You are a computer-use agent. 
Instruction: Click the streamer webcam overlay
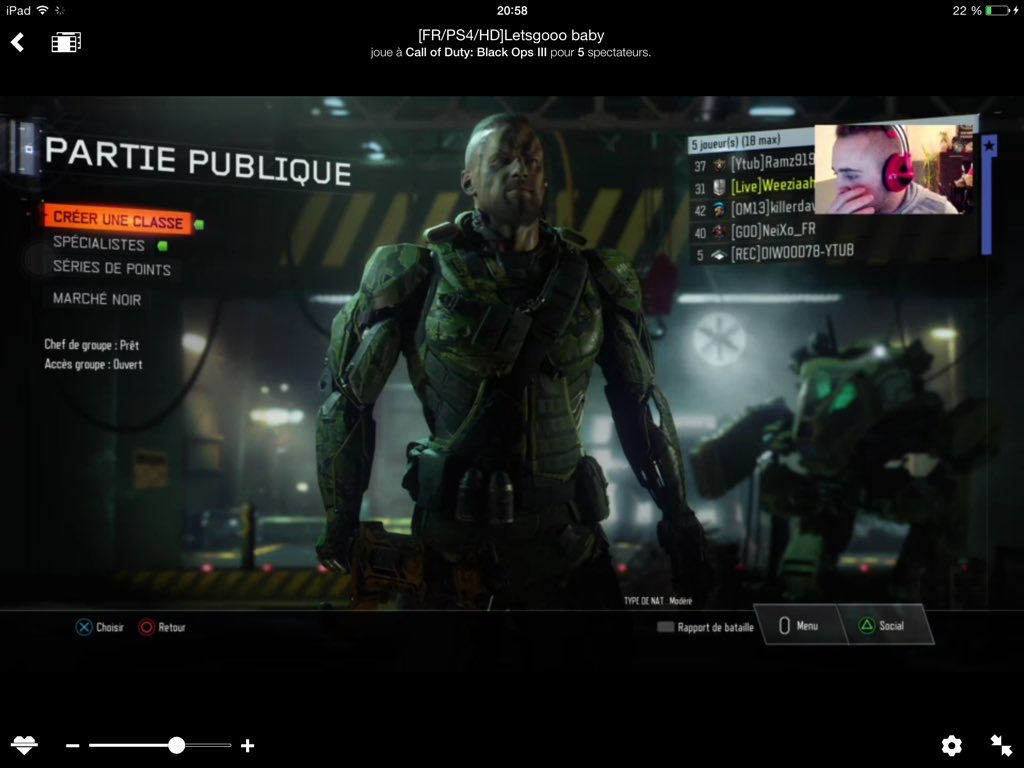[x=894, y=169]
